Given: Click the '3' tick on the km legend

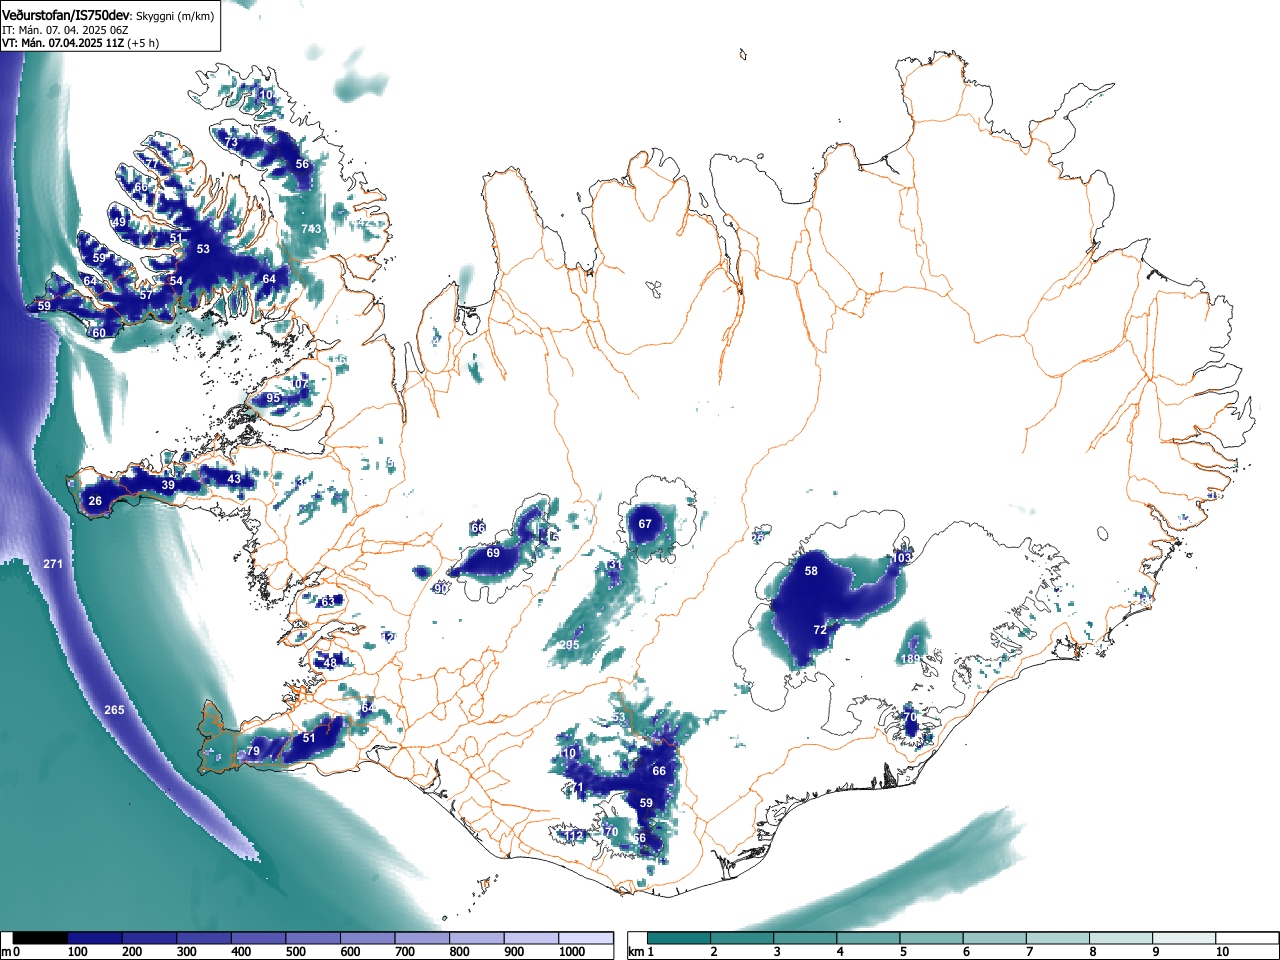Looking at the screenshot, I should (776, 952).
